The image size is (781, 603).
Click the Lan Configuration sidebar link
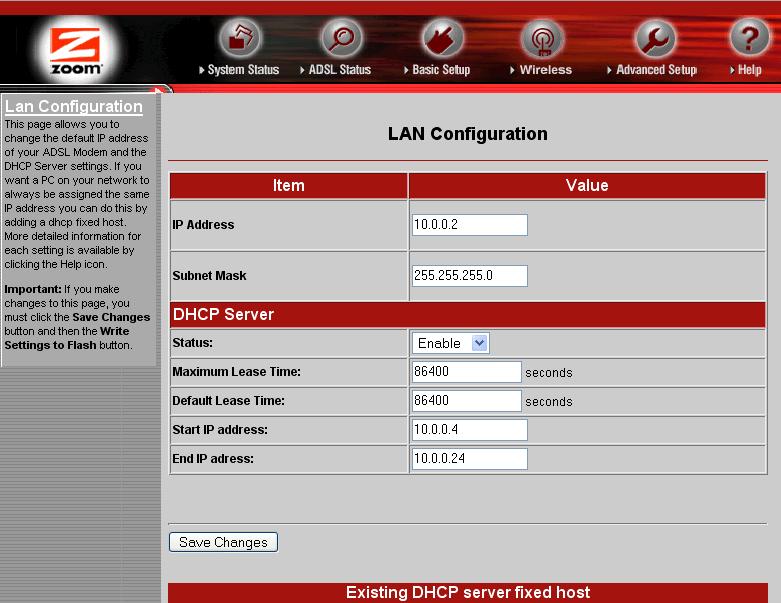tap(74, 107)
